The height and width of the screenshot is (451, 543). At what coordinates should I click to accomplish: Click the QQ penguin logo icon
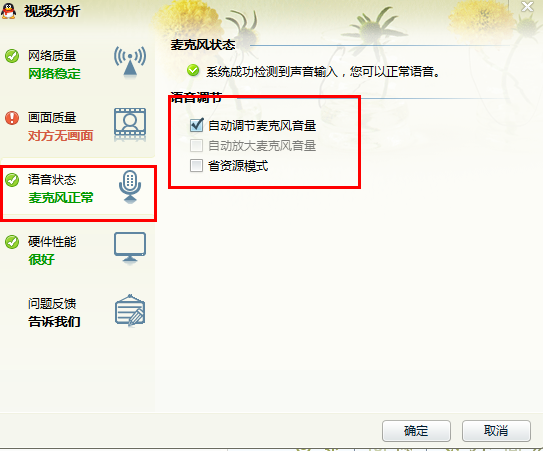(x=8, y=10)
